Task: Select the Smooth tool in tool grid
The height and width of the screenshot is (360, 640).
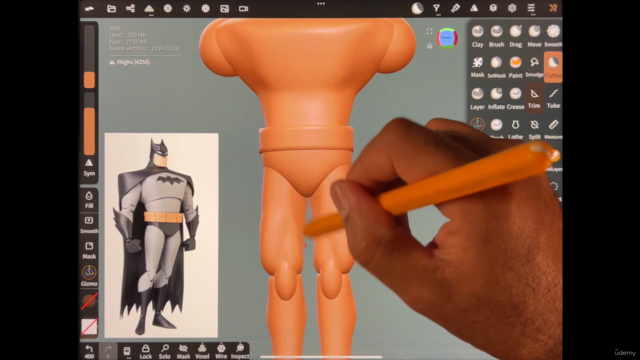Action: click(553, 36)
